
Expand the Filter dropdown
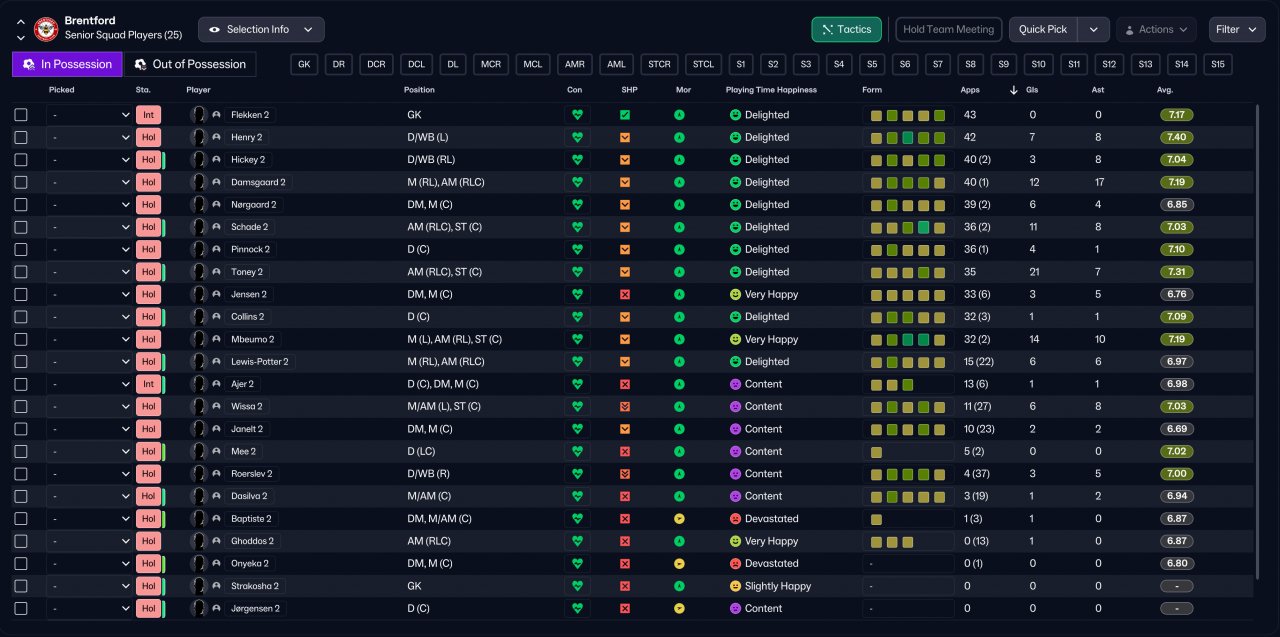coord(1236,29)
